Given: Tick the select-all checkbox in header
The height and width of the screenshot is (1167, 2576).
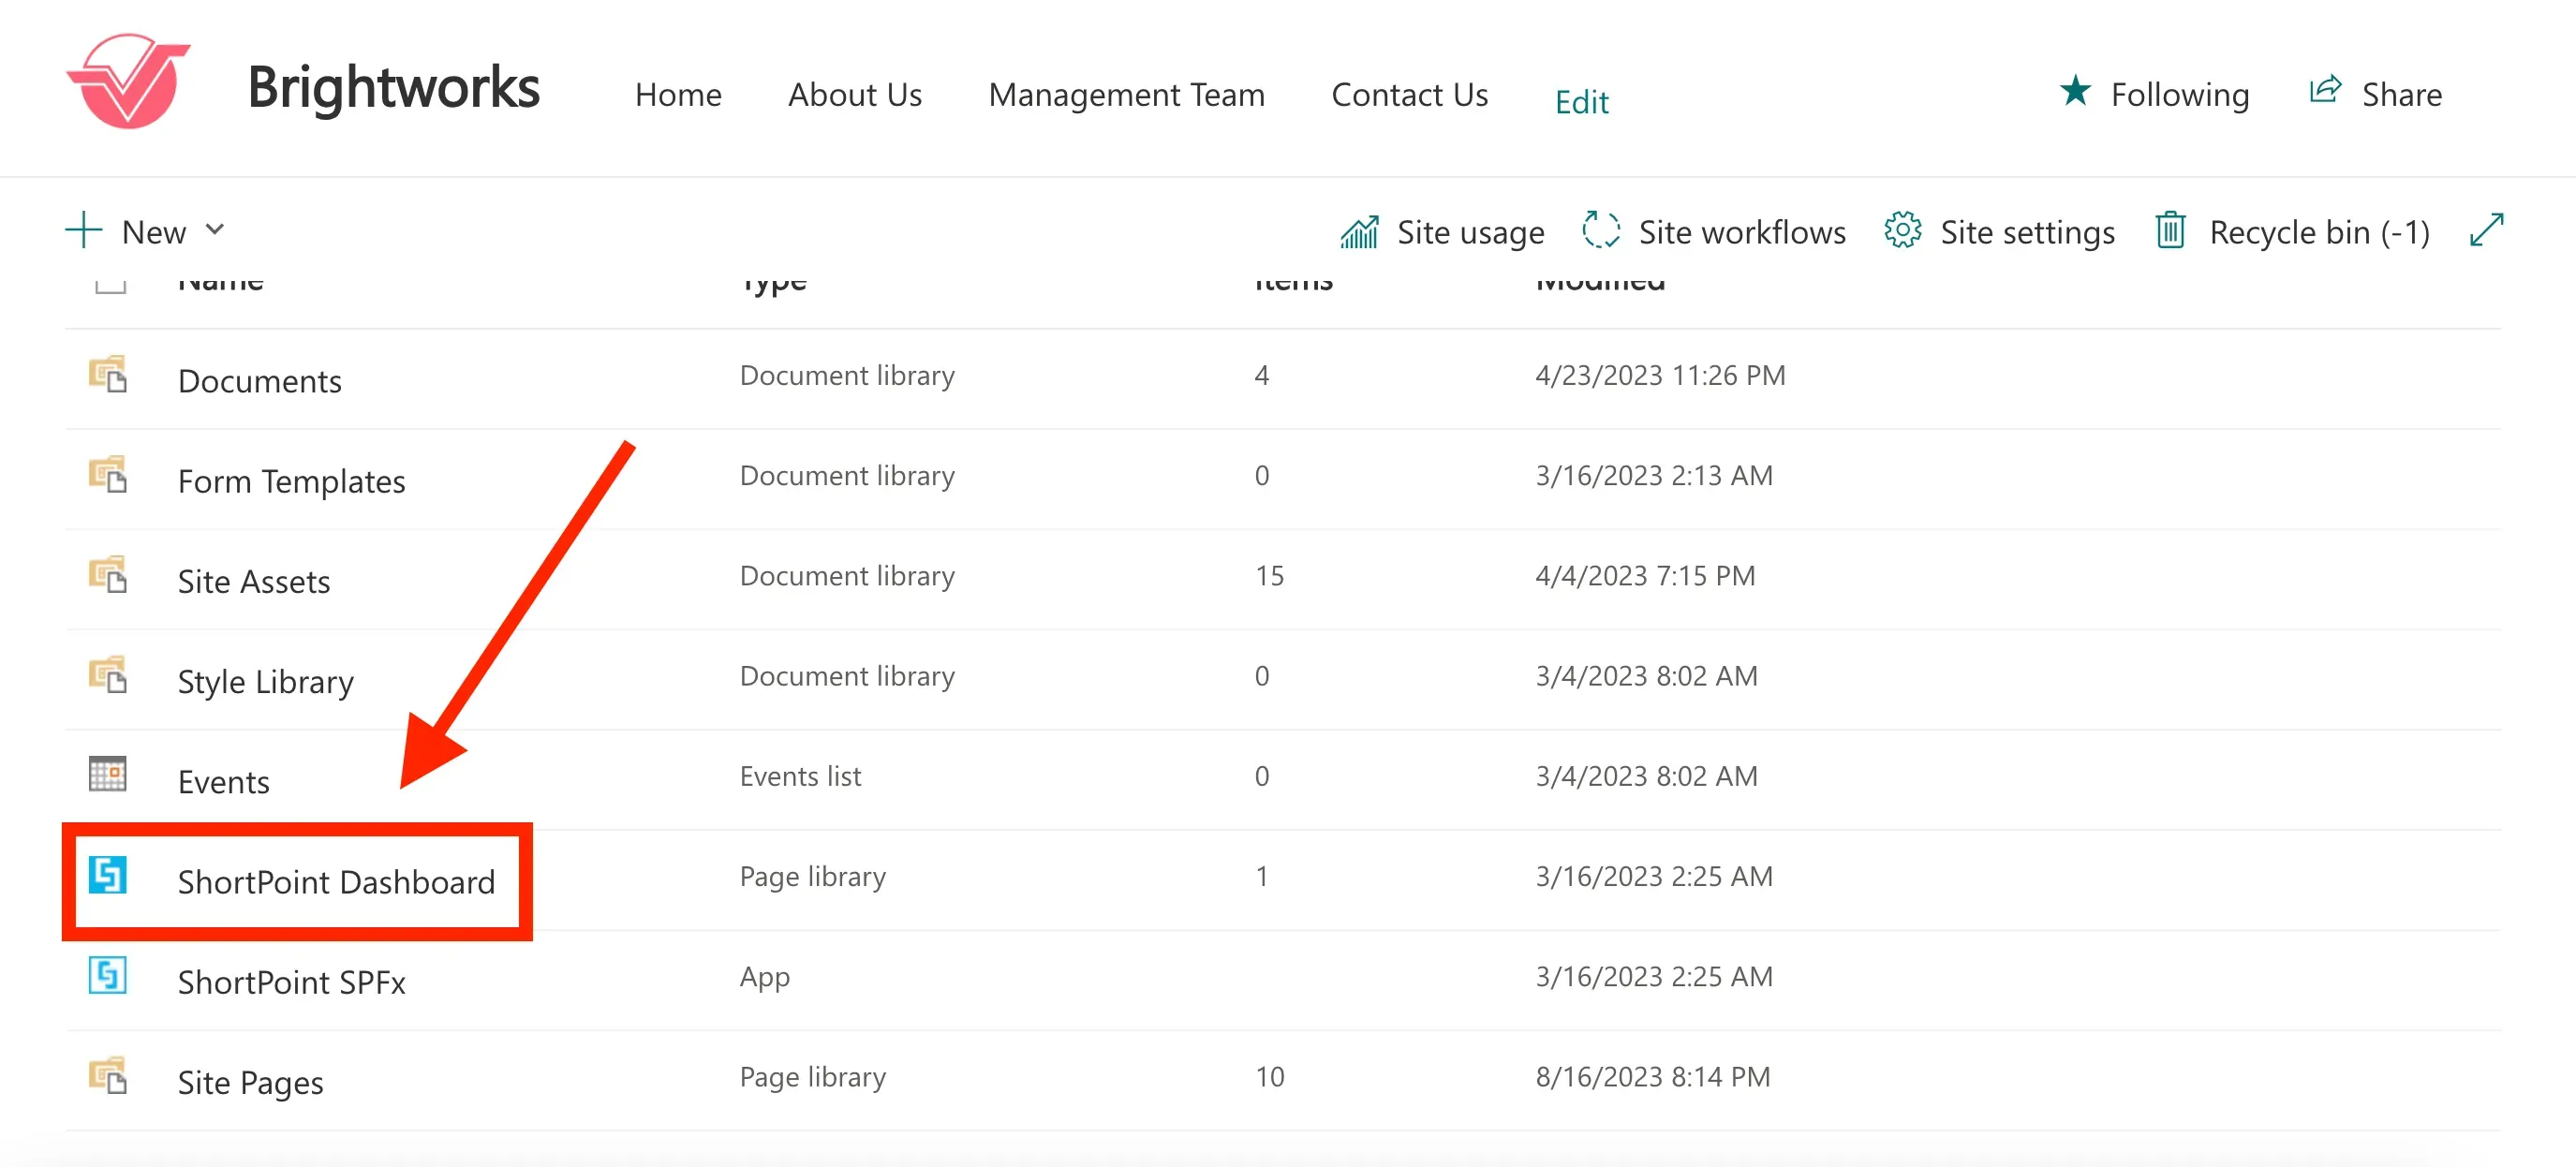Looking at the screenshot, I should pos(111,283).
